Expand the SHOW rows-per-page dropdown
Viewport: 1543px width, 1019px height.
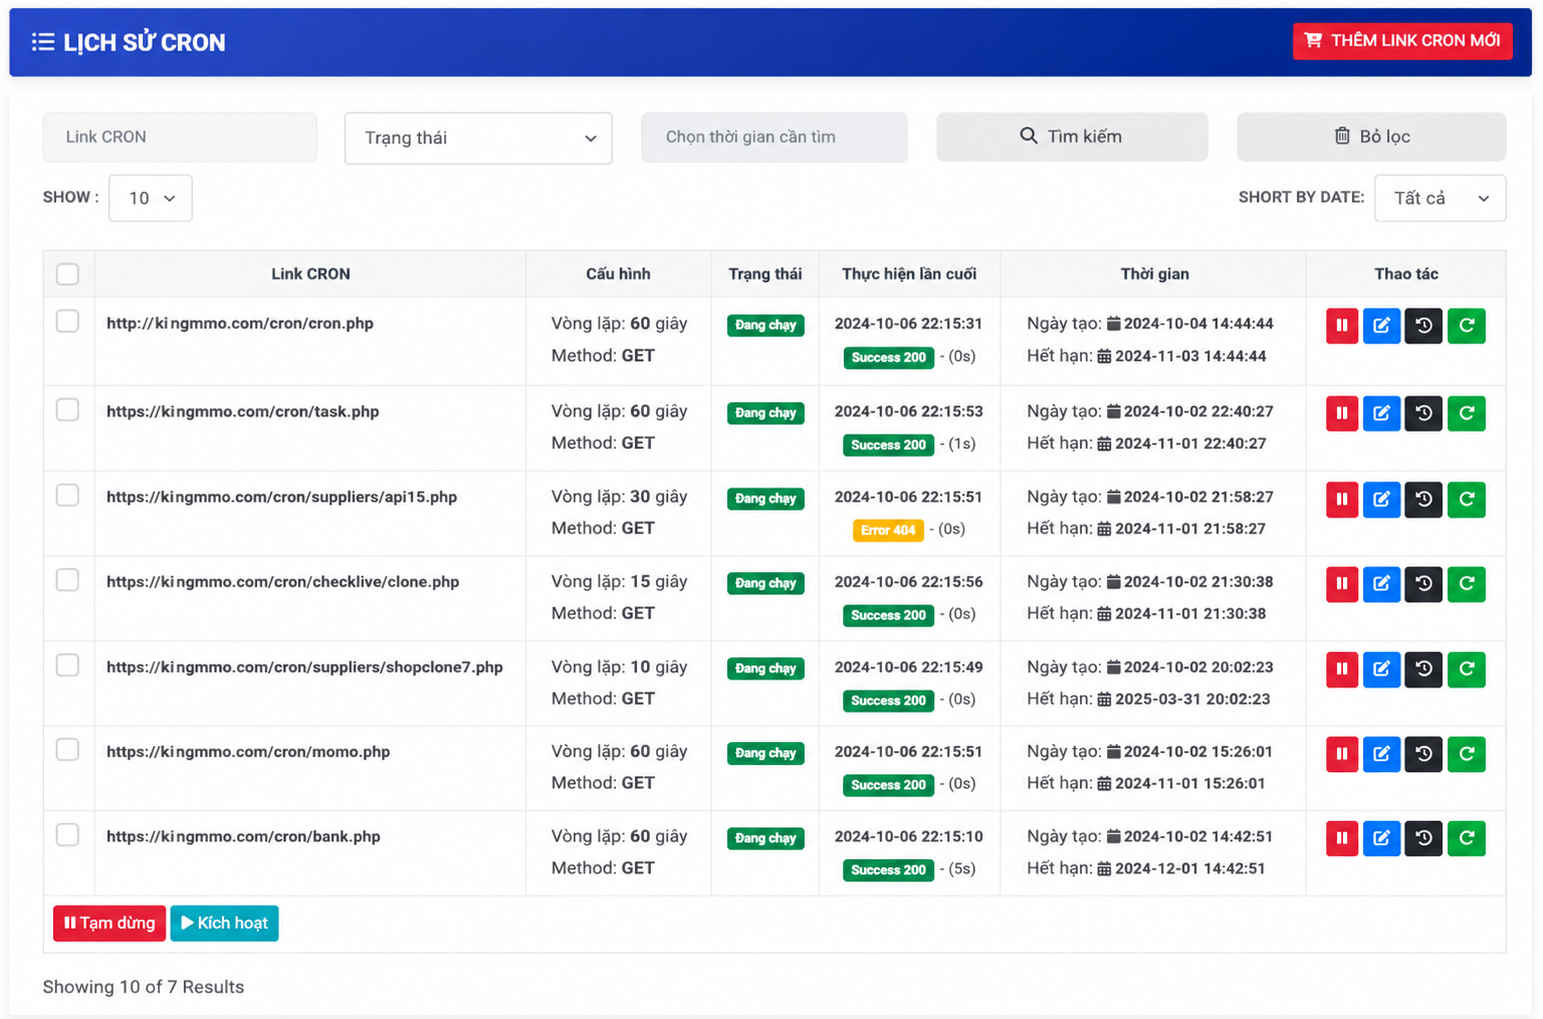point(150,198)
